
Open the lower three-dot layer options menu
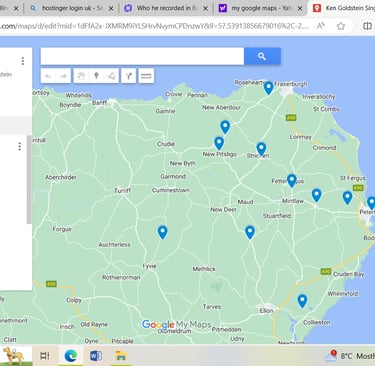click(20, 146)
